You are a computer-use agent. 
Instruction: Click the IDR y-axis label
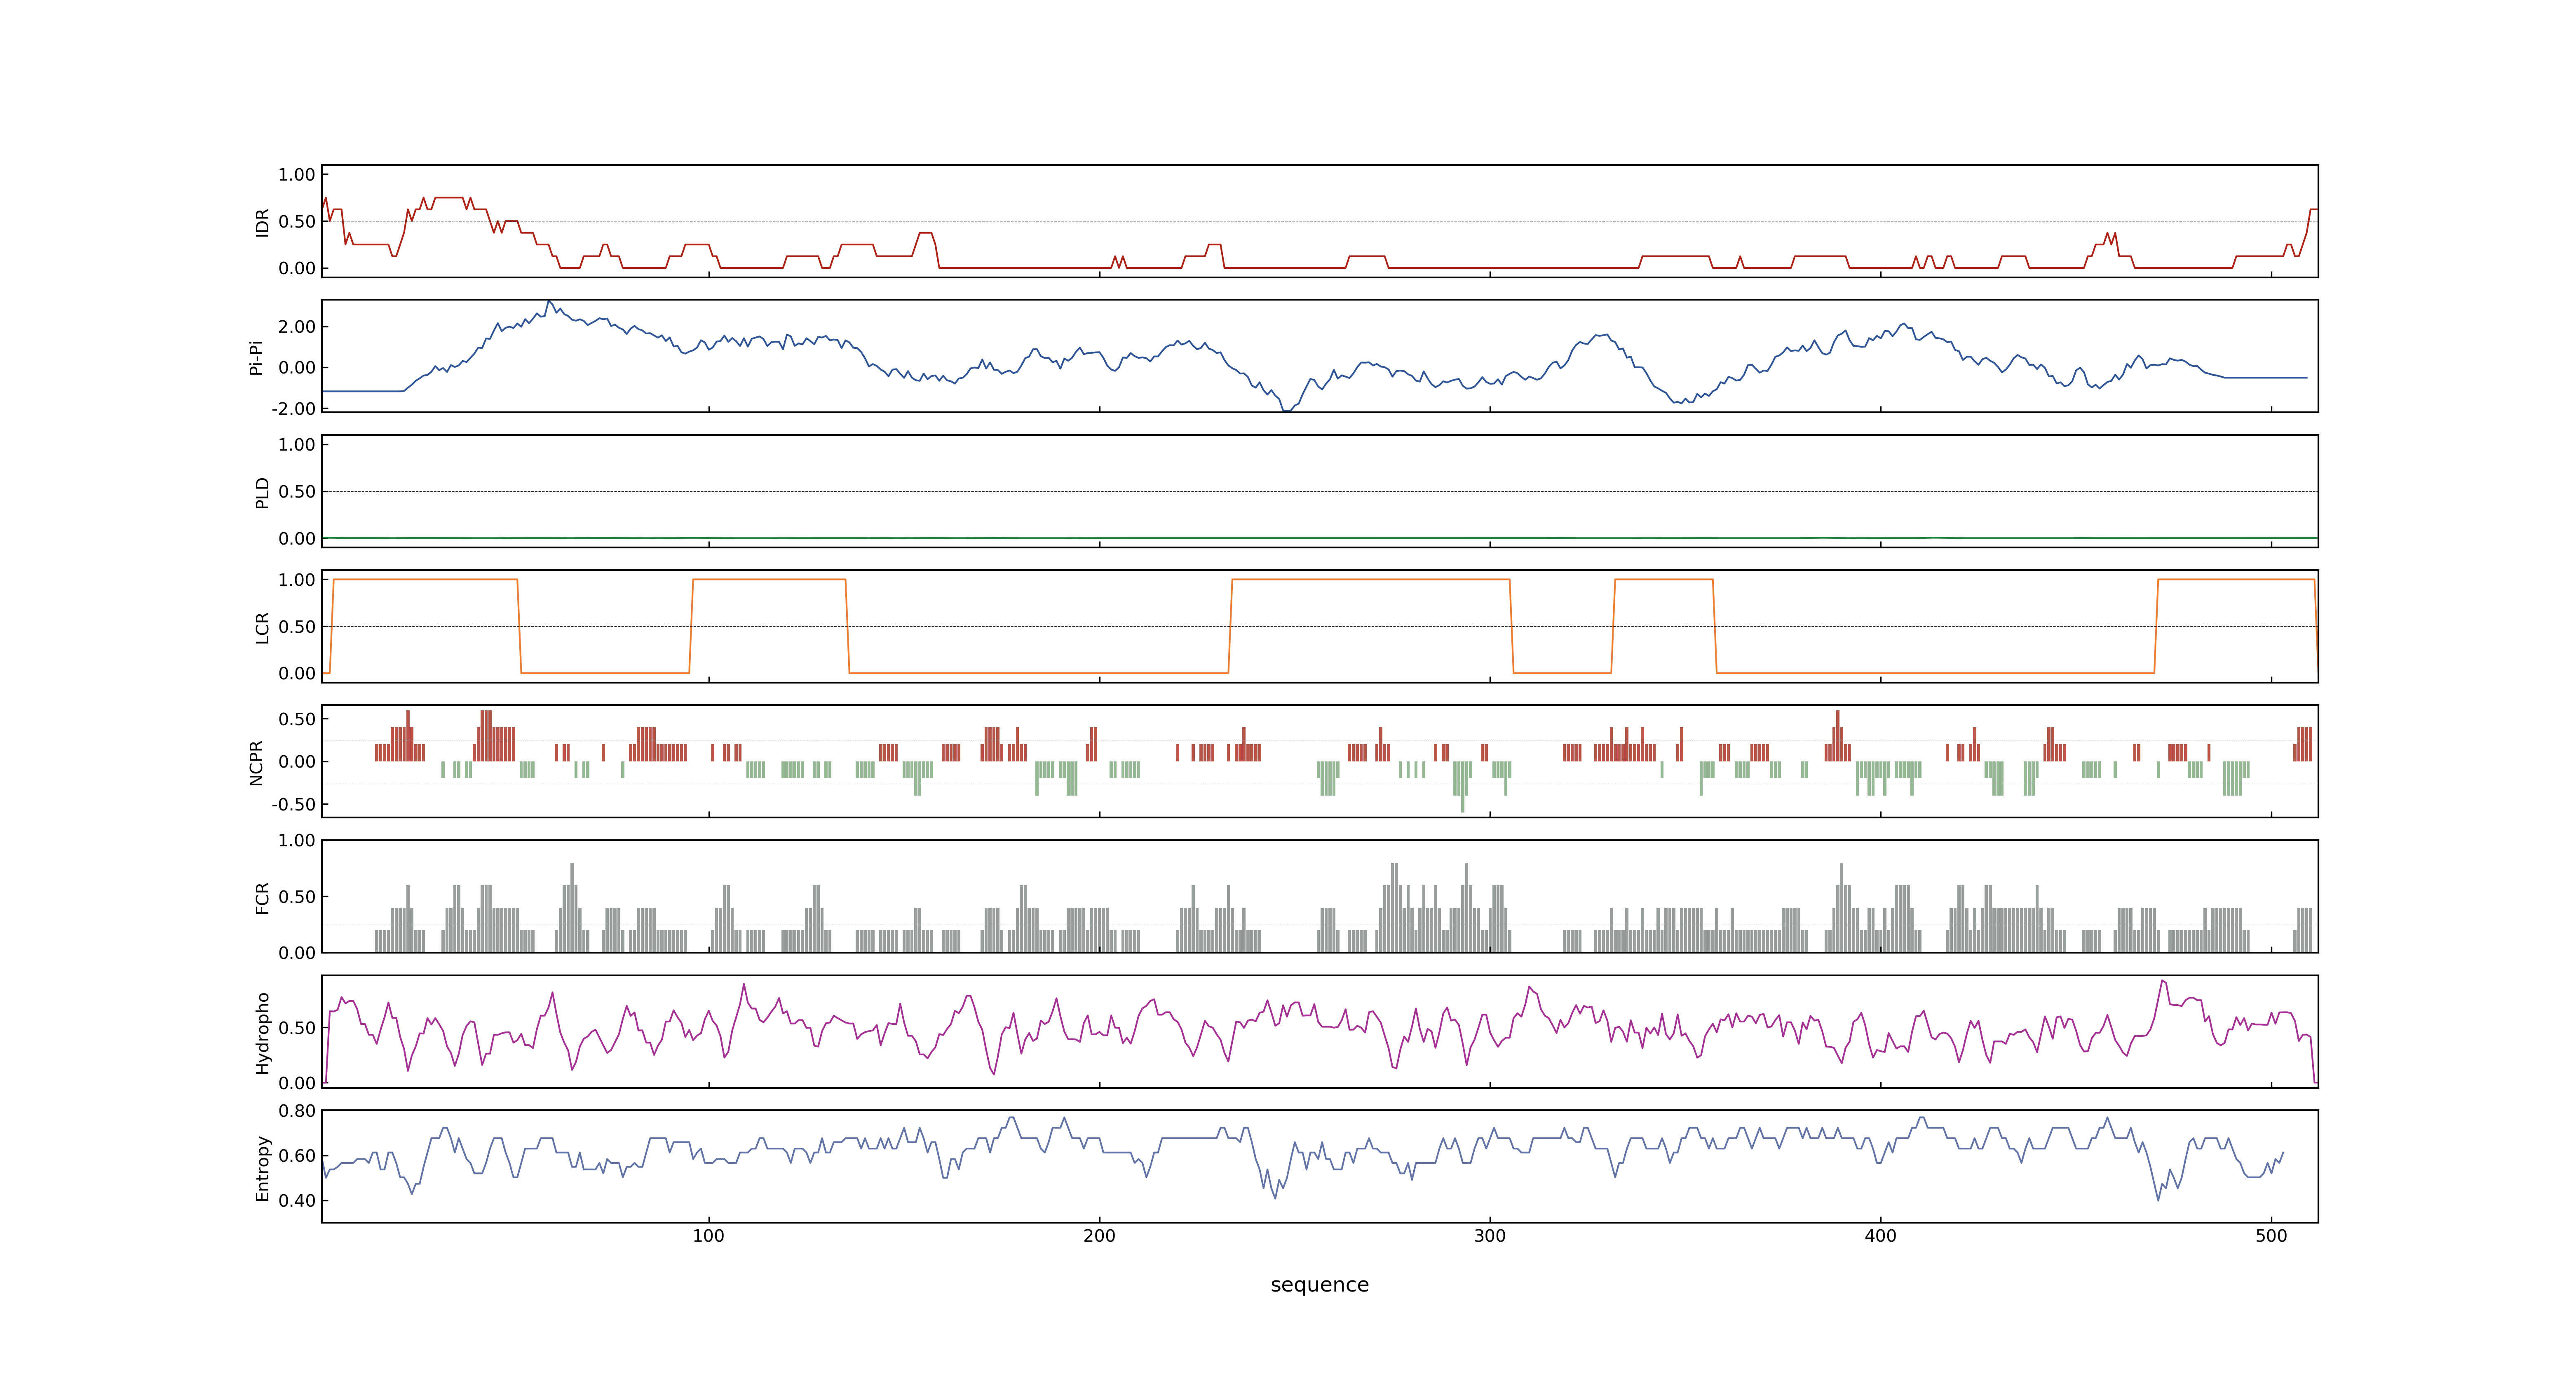(x=262, y=222)
